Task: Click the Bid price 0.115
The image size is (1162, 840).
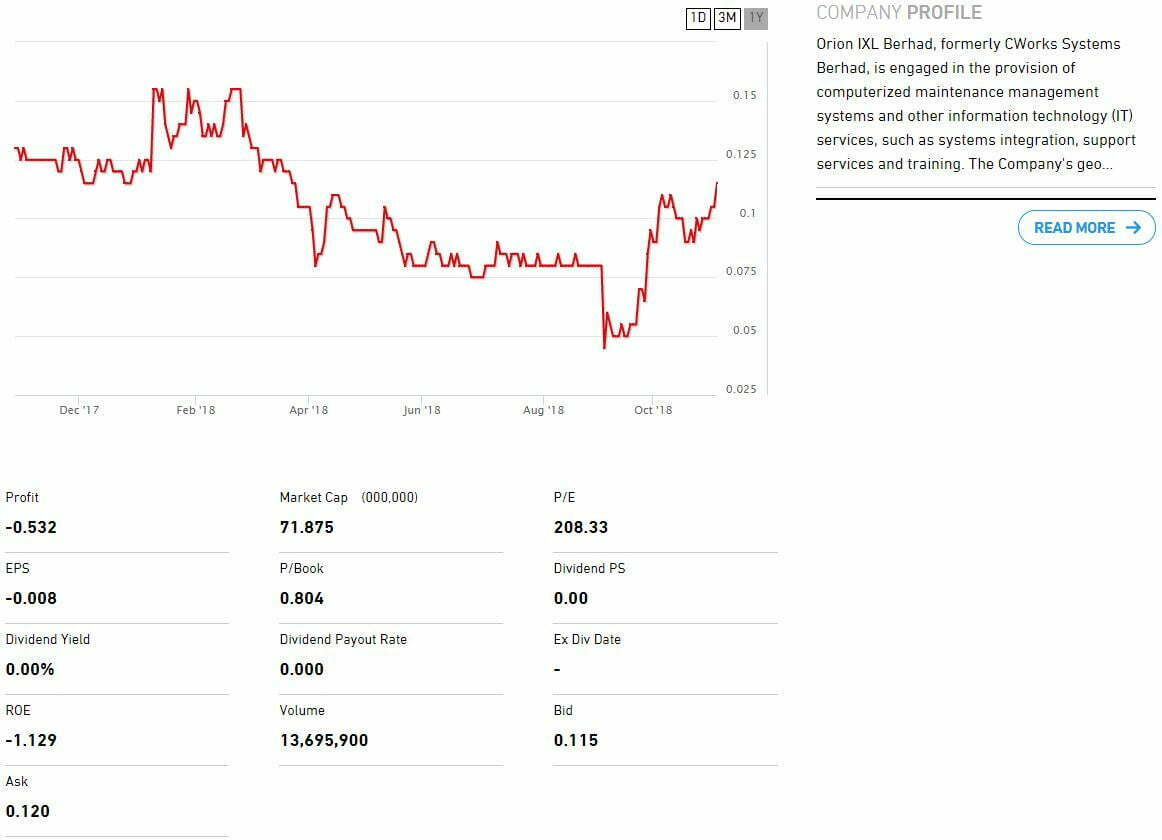Action: click(575, 740)
